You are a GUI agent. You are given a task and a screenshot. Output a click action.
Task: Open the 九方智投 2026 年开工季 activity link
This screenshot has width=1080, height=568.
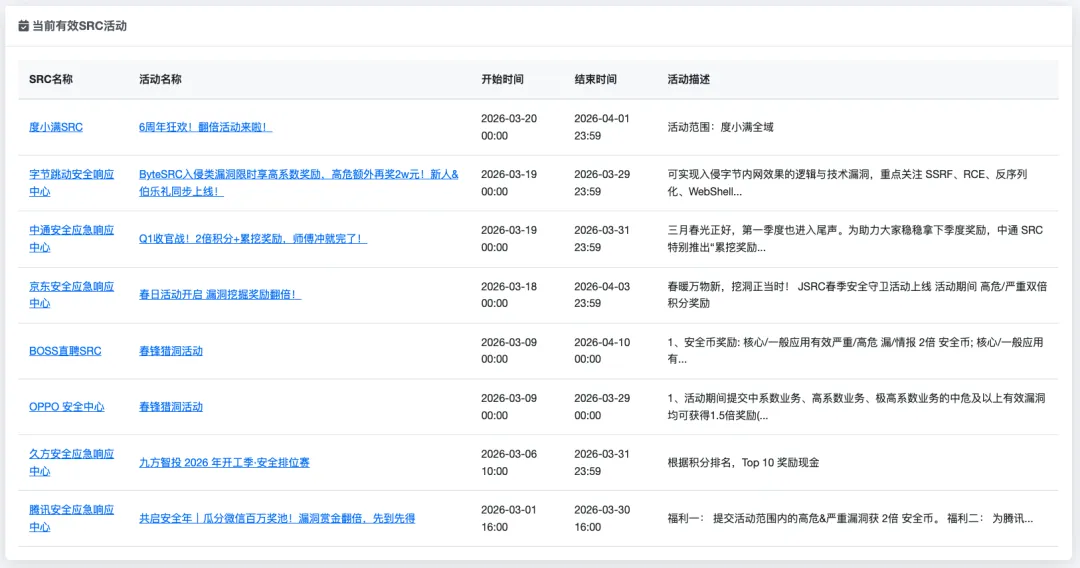[x=225, y=463]
